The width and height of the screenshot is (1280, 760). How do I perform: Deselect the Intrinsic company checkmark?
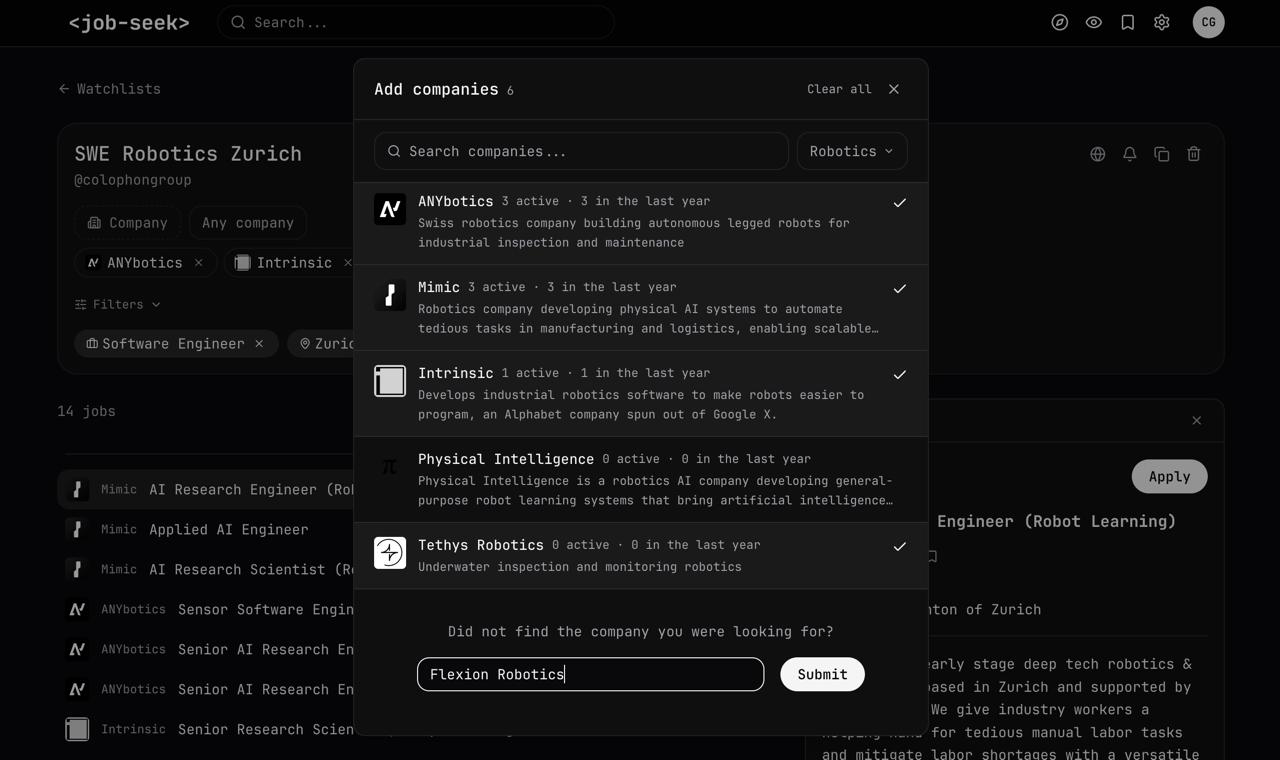(x=900, y=375)
